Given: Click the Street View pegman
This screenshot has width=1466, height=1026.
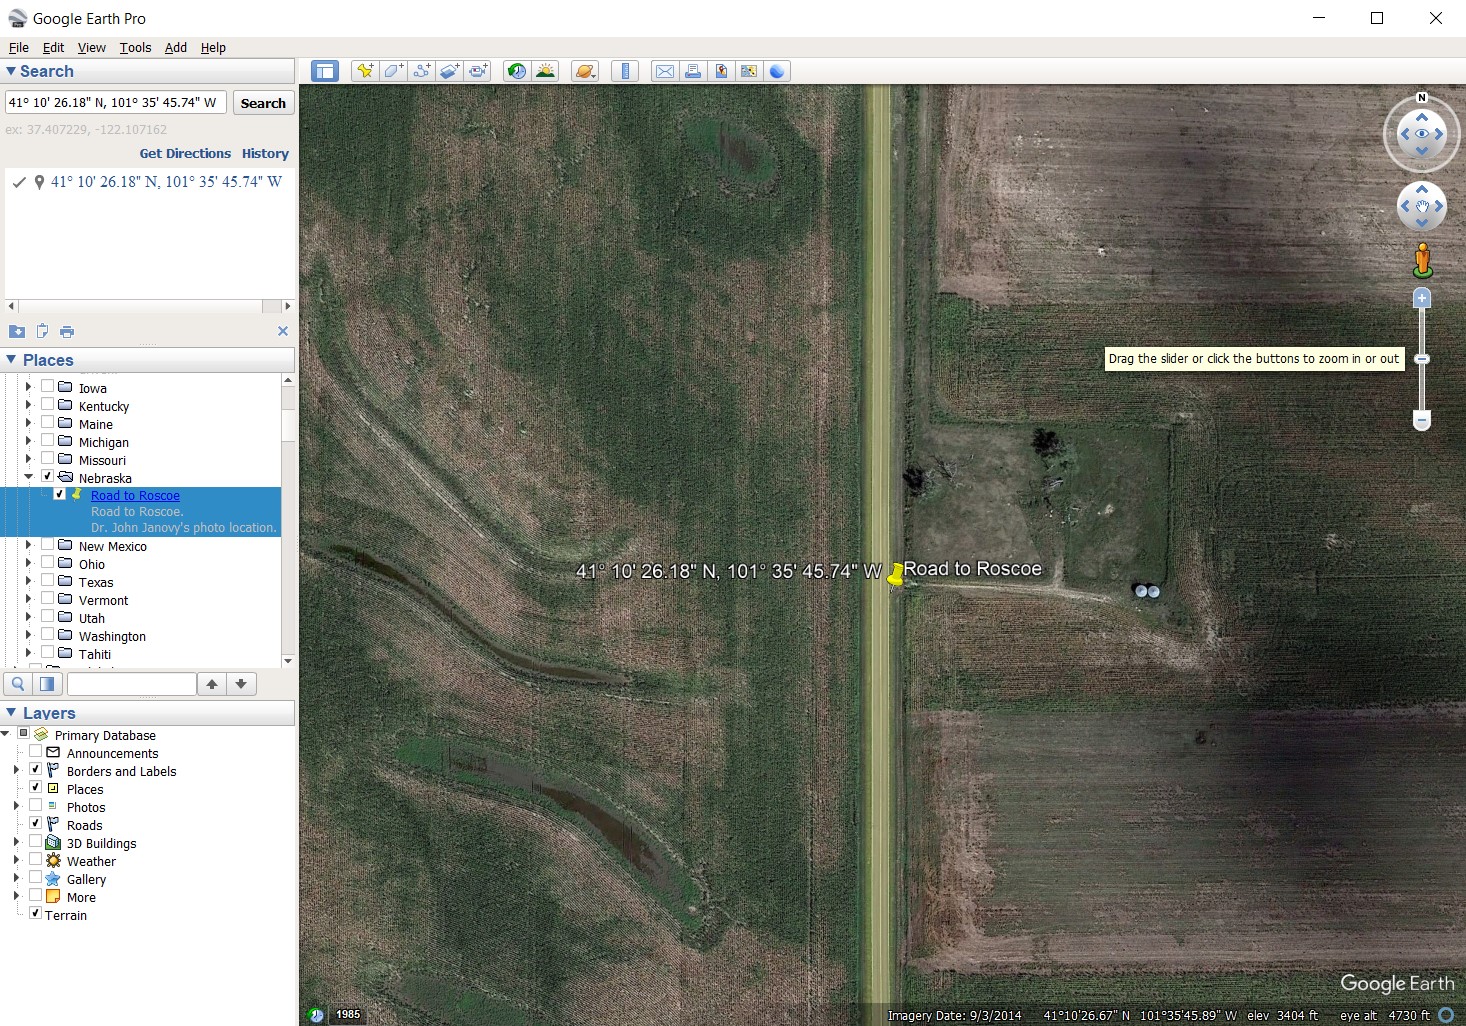Looking at the screenshot, I should (1422, 260).
